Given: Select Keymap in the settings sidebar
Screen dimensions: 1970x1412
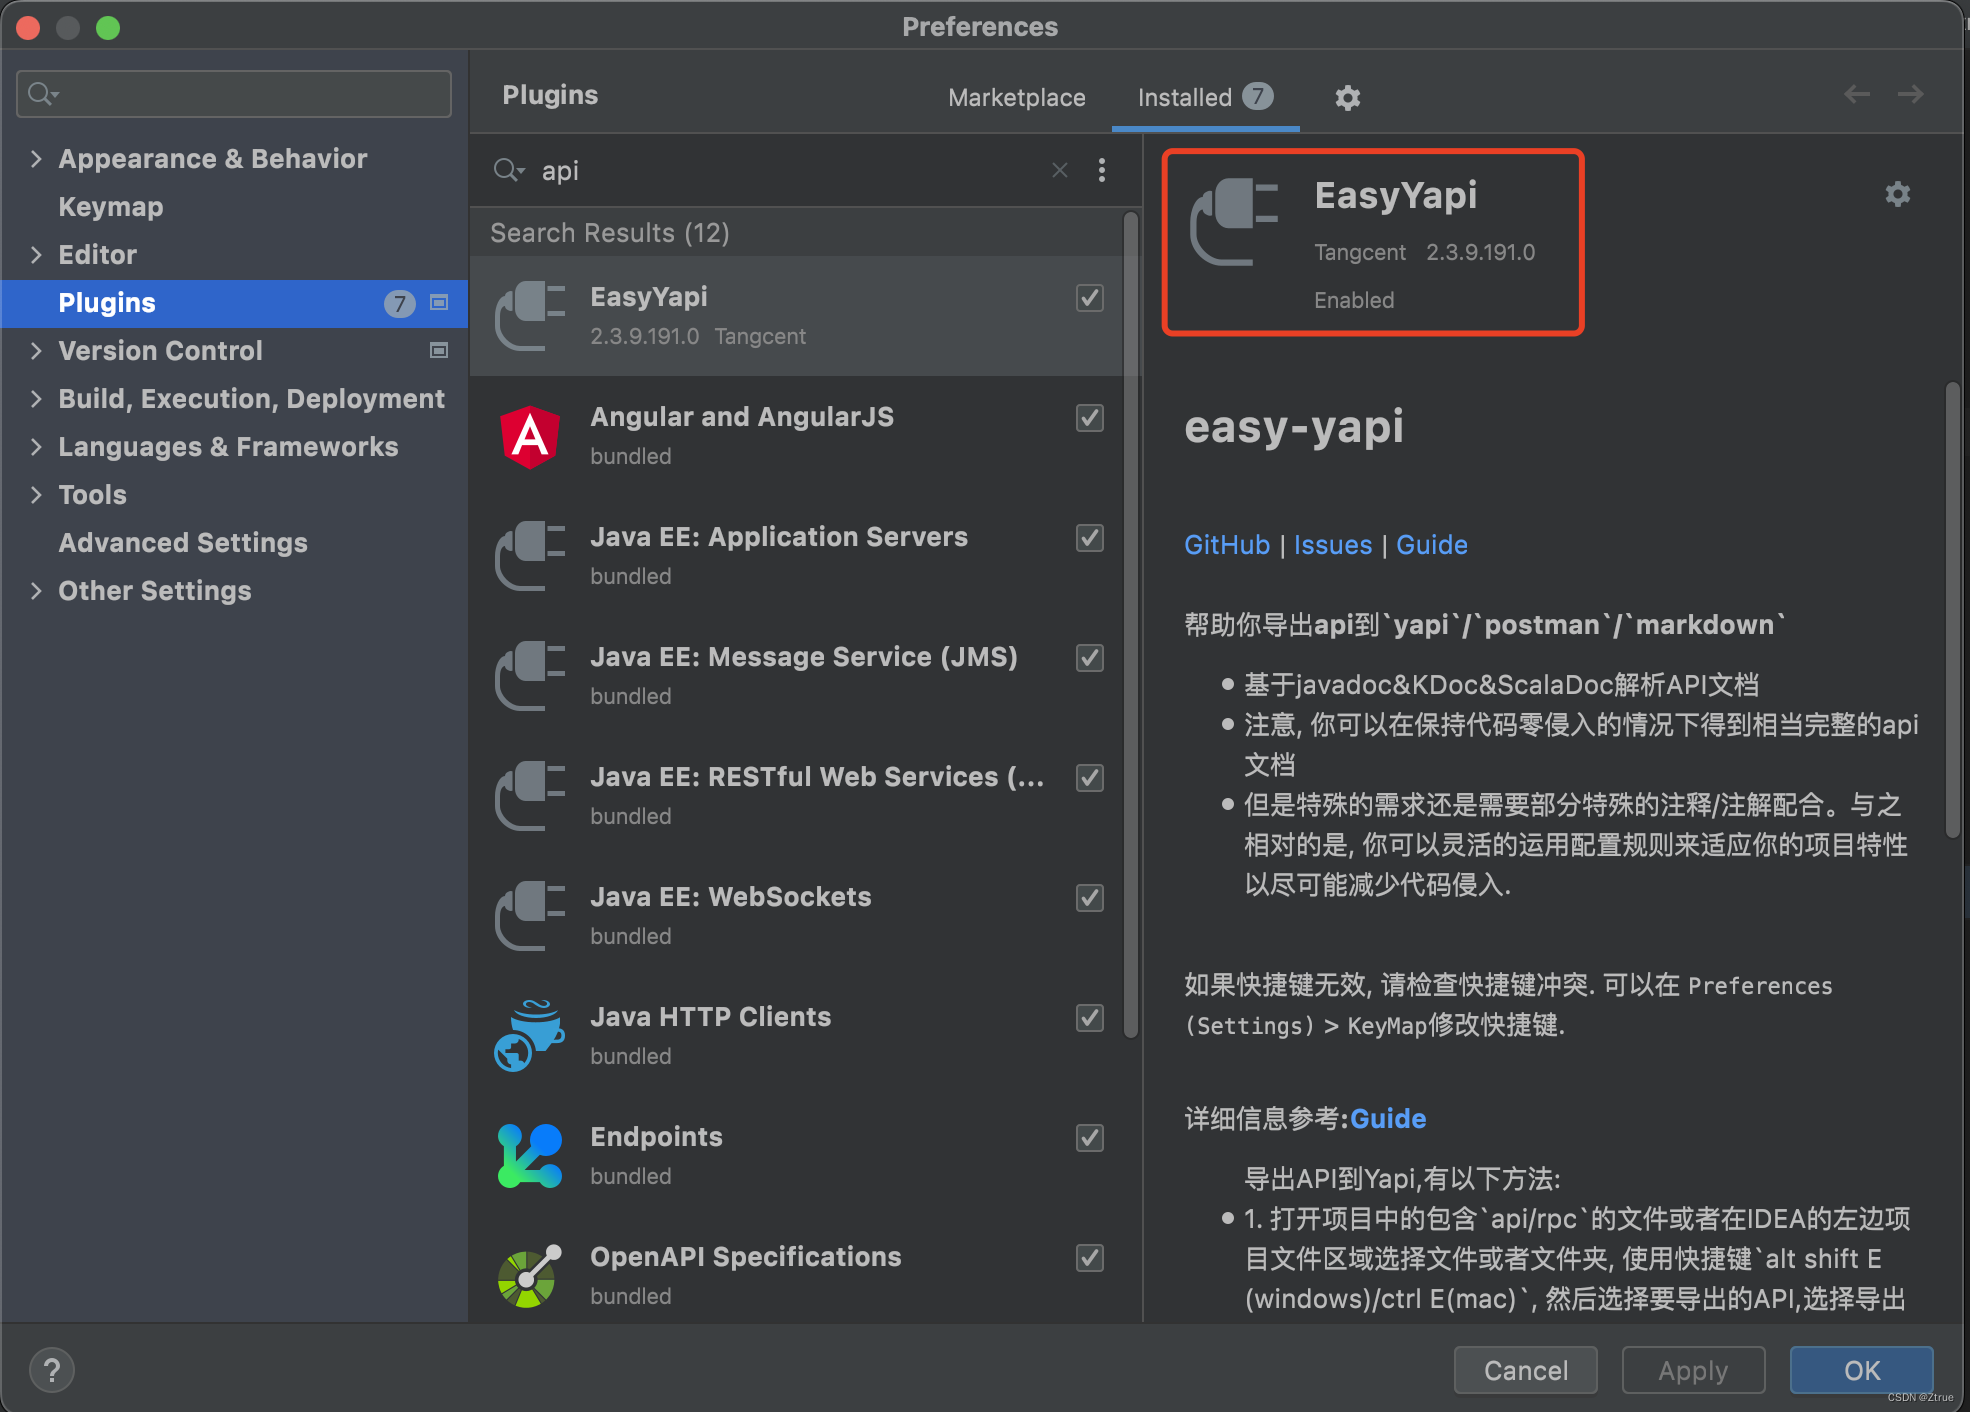Looking at the screenshot, I should click(x=110, y=206).
